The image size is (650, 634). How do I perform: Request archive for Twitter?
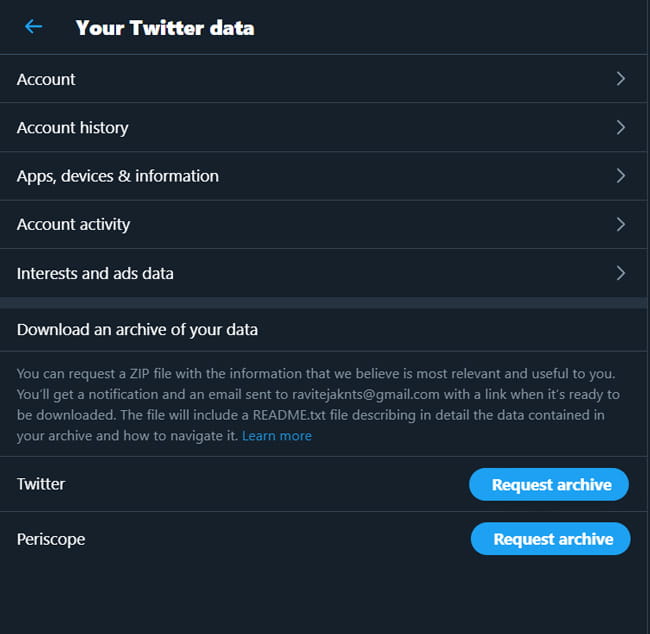pyautogui.click(x=549, y=485)
